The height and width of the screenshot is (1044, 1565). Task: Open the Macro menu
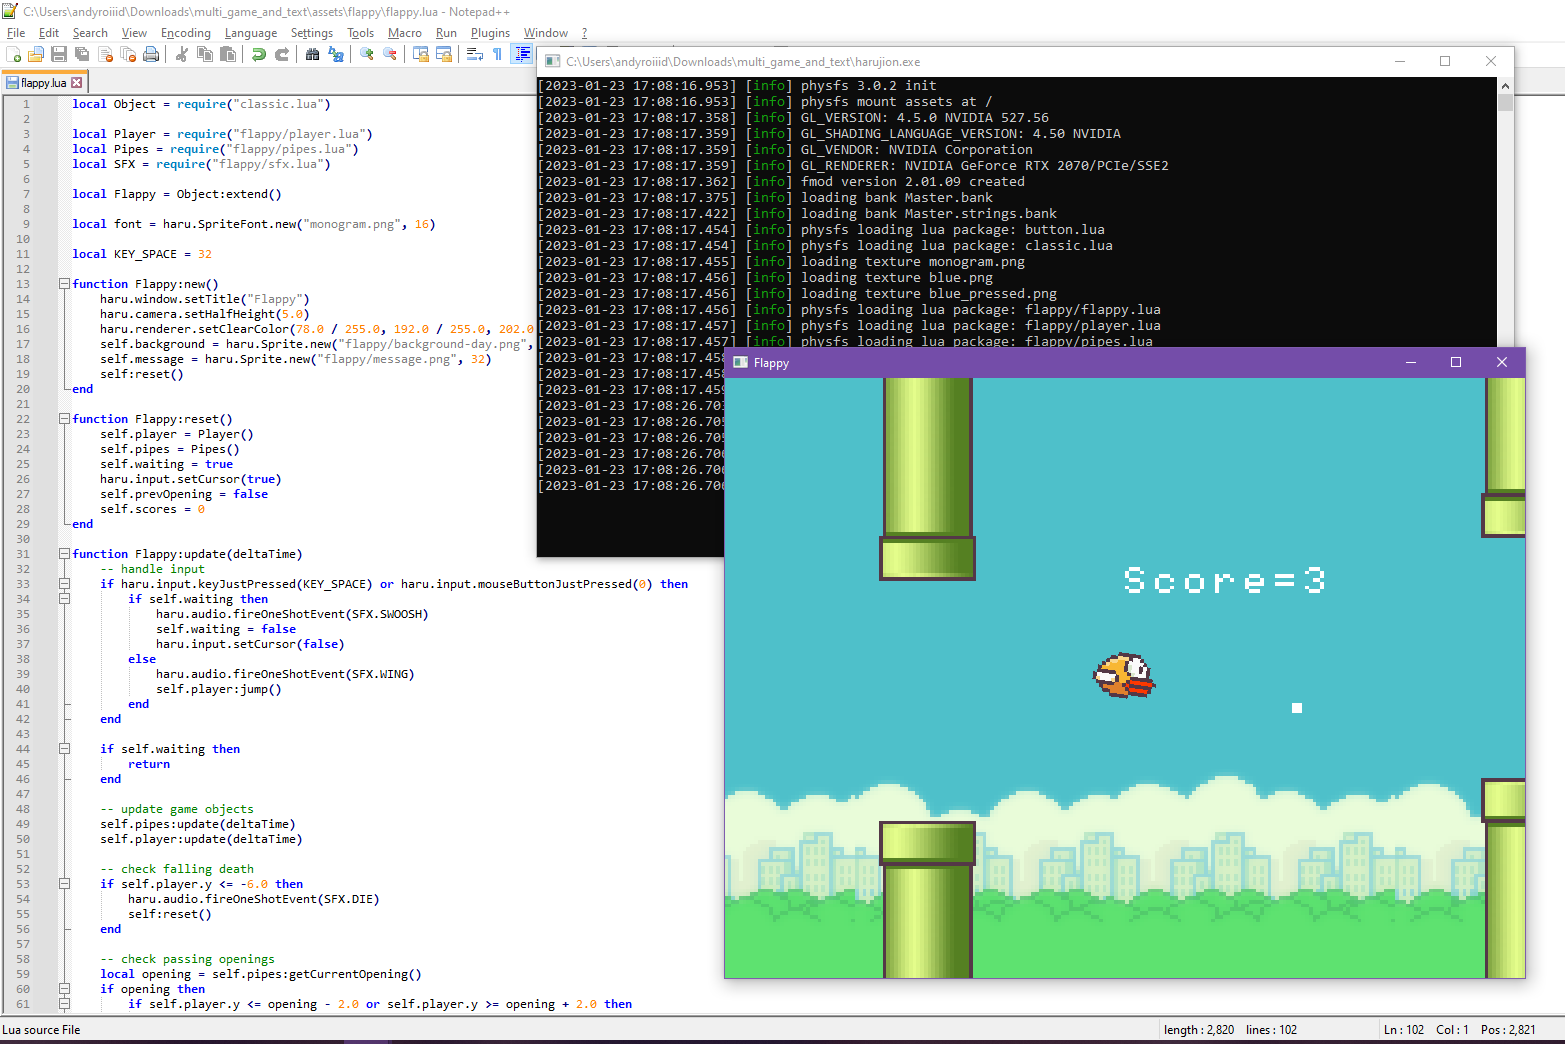(x=405, y=33)
